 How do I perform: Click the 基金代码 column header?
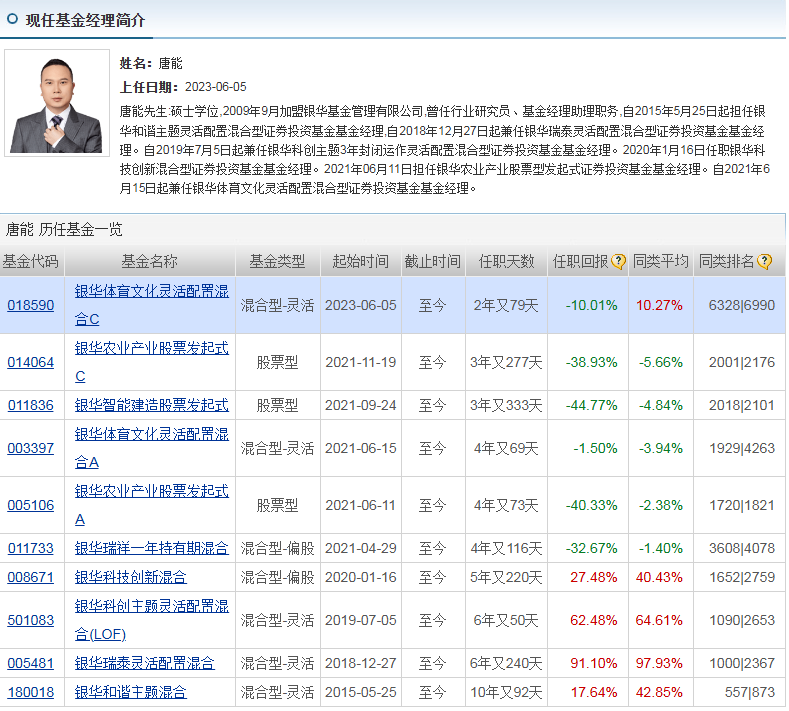tap(31, 262)
